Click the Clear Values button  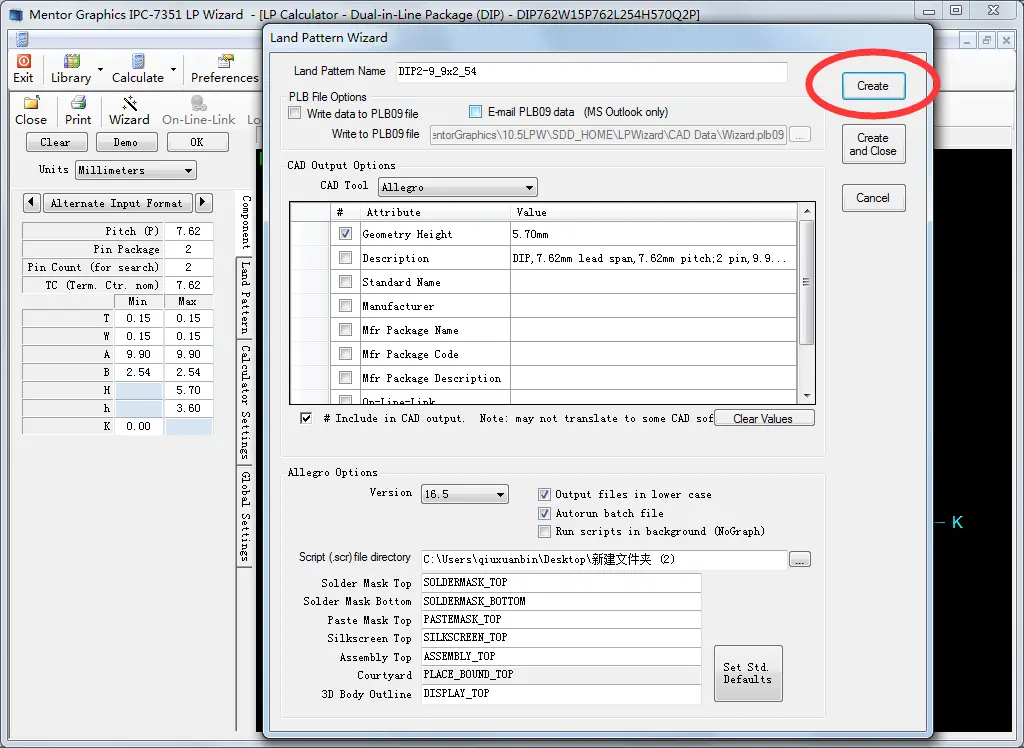(763, 419)
